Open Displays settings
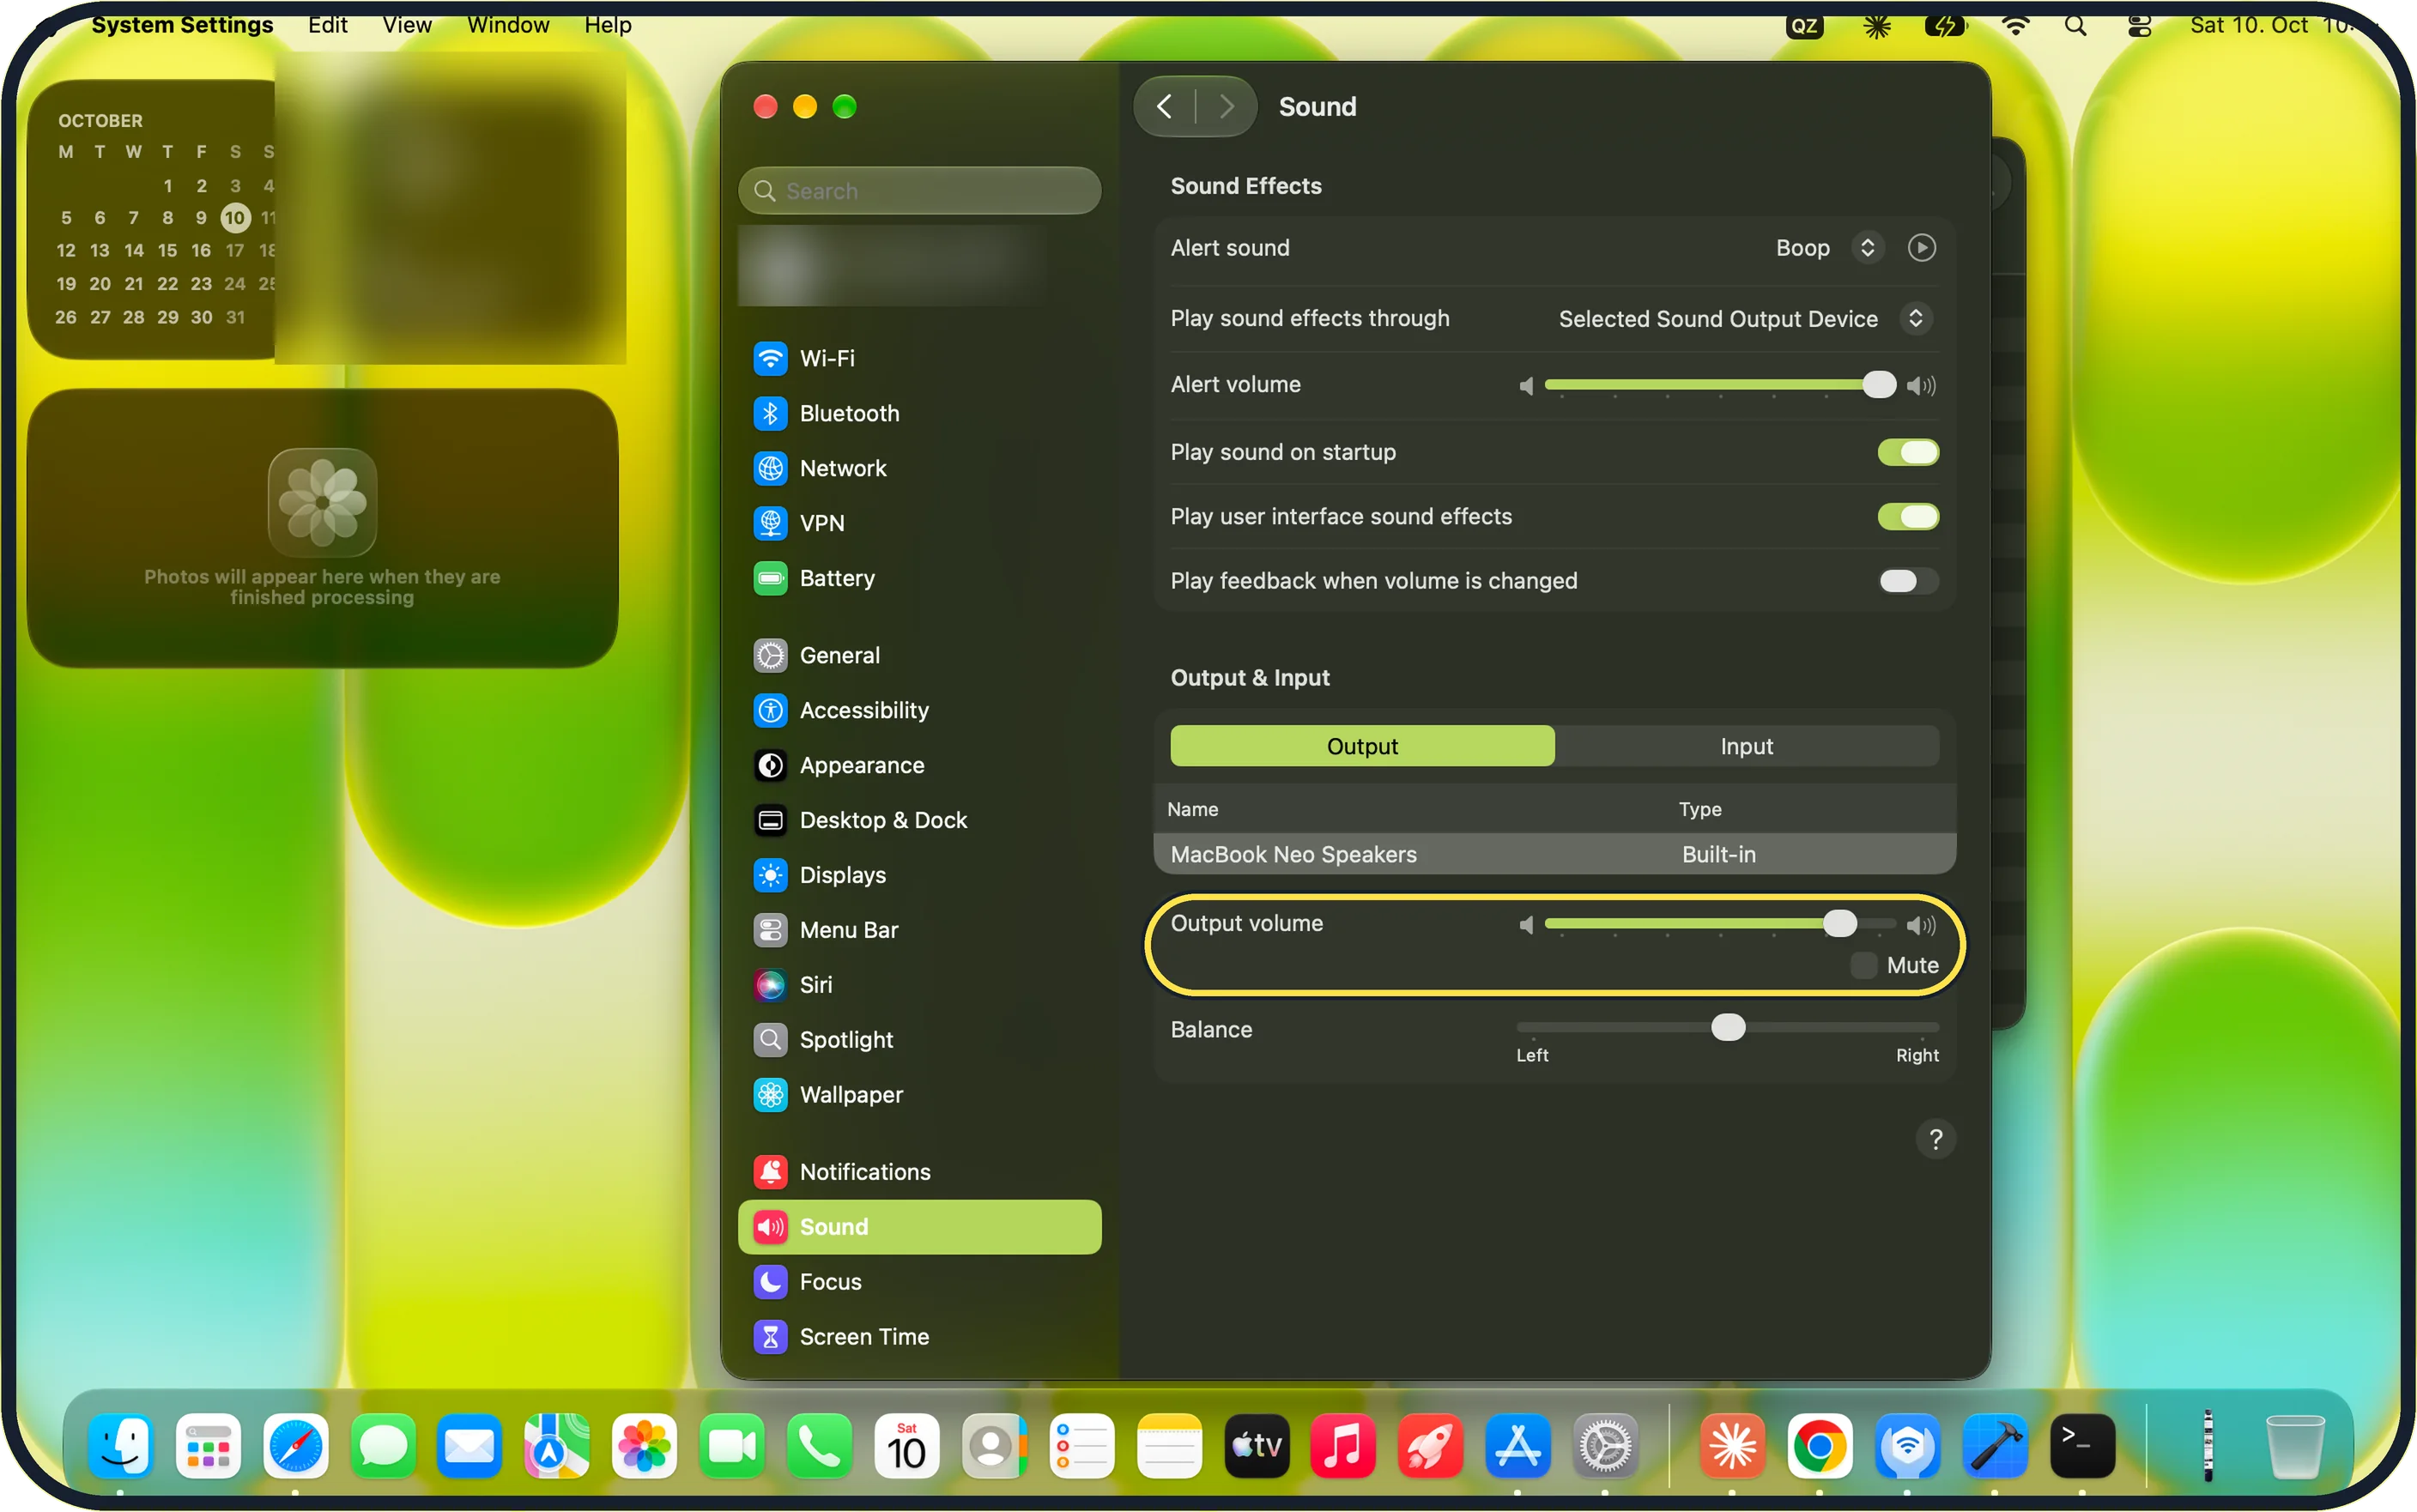The height and width of the screenshot is (1512, 2417). pyautogui.click(x=919, y=875)
